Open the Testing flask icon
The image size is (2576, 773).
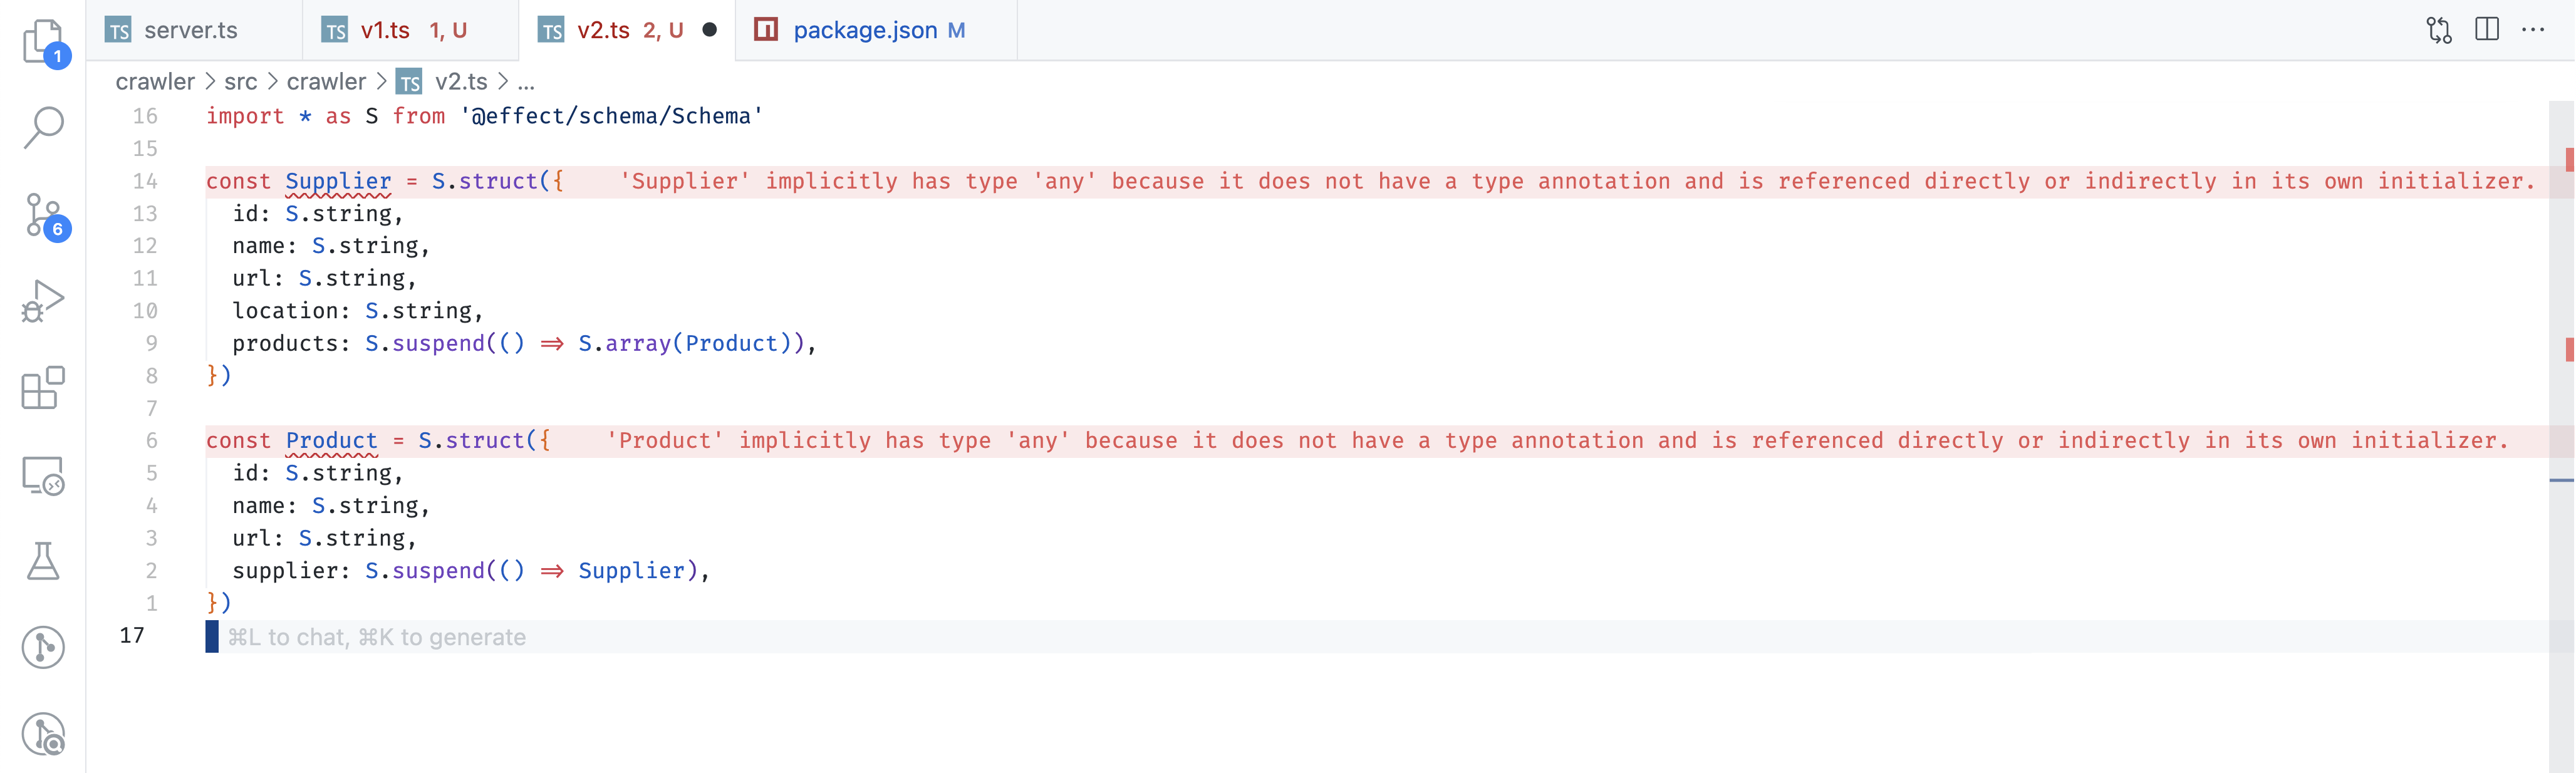coord(42,561)
